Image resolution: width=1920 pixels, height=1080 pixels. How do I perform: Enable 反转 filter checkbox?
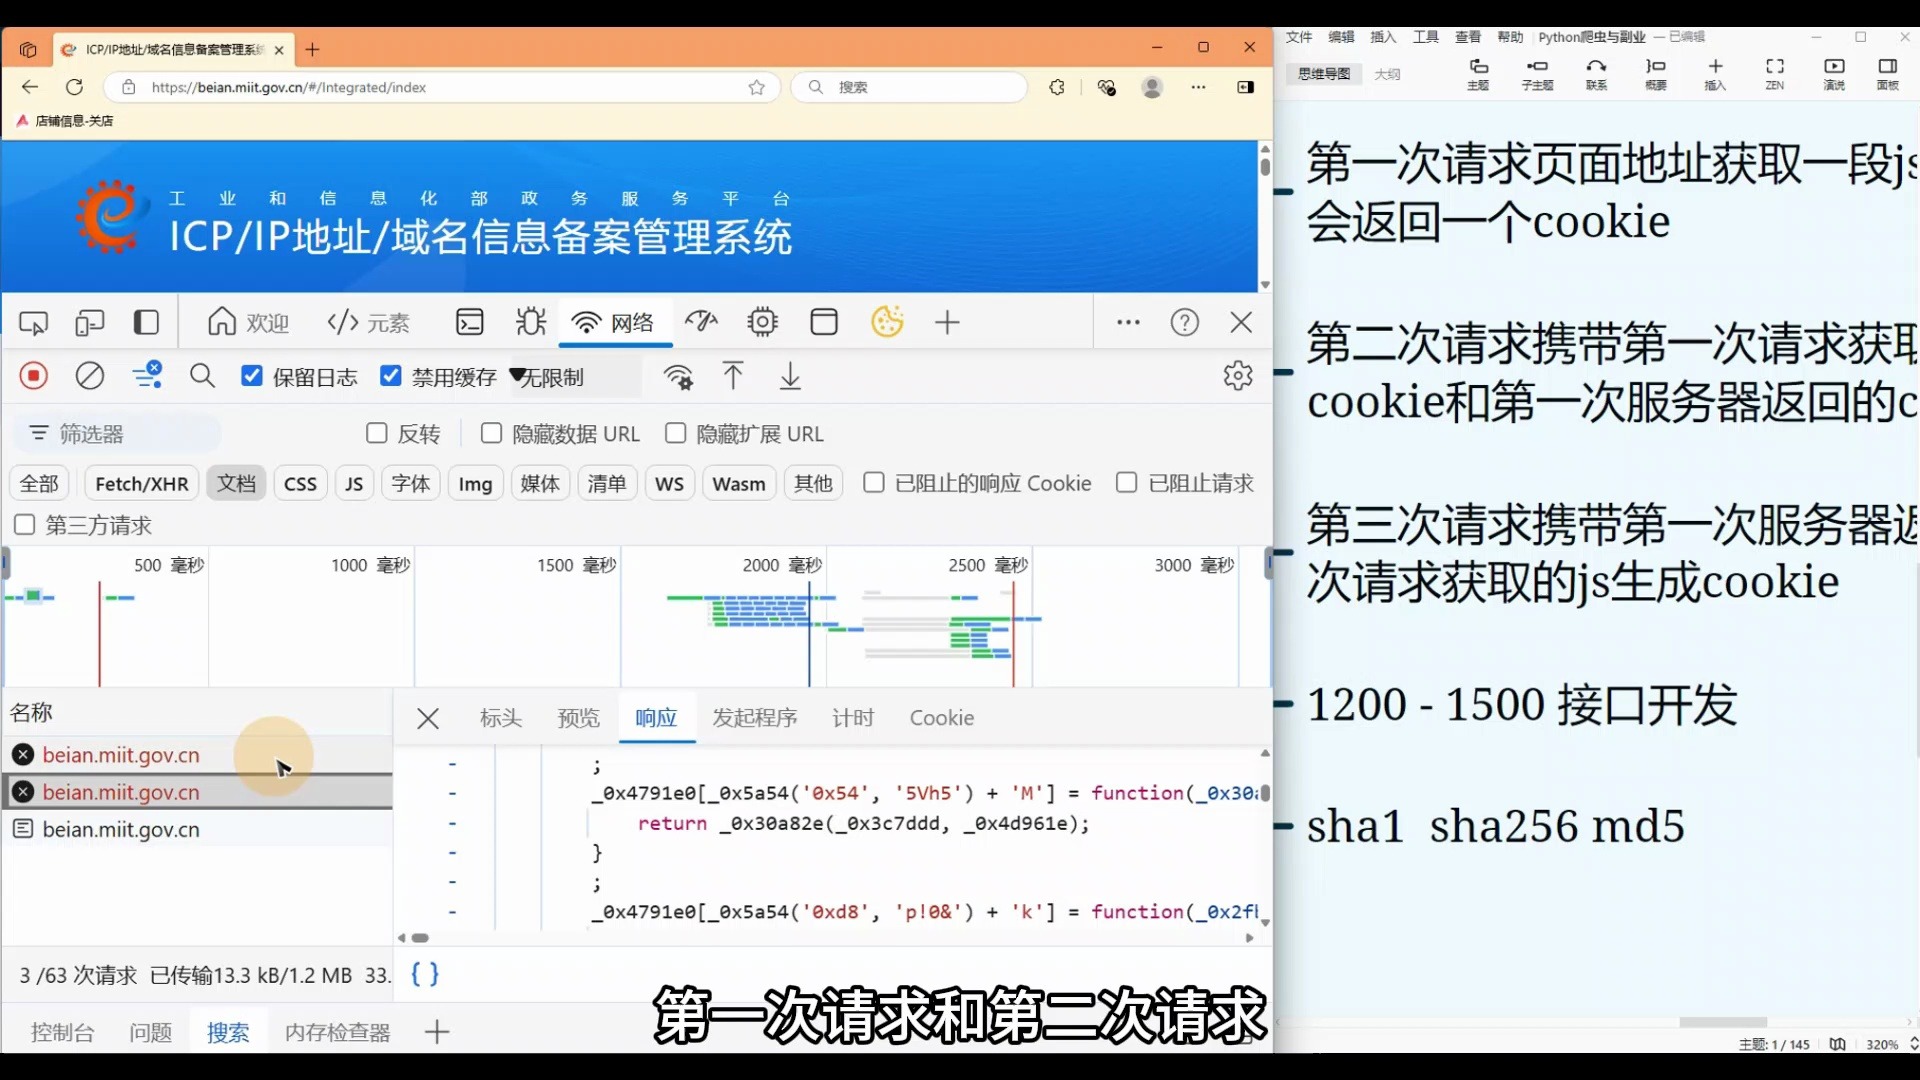pyautogui.click(x=377, y=433)
